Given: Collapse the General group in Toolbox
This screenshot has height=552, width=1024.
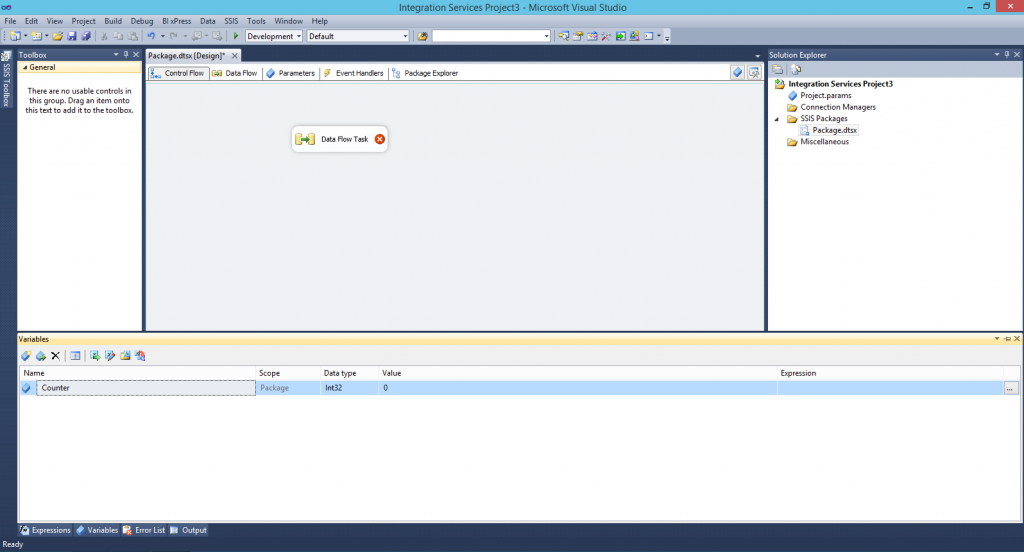Looking at the screenshot, I should (25, 67).
